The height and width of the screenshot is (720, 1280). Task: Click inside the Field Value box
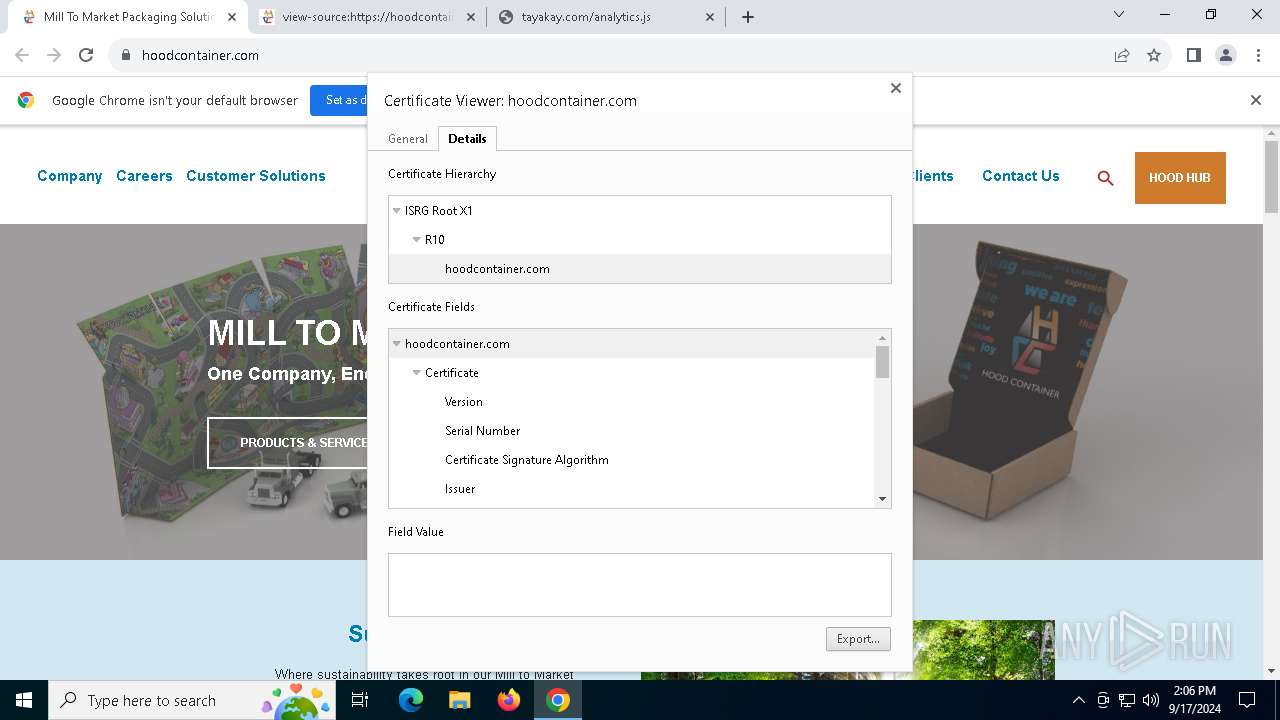640,585
